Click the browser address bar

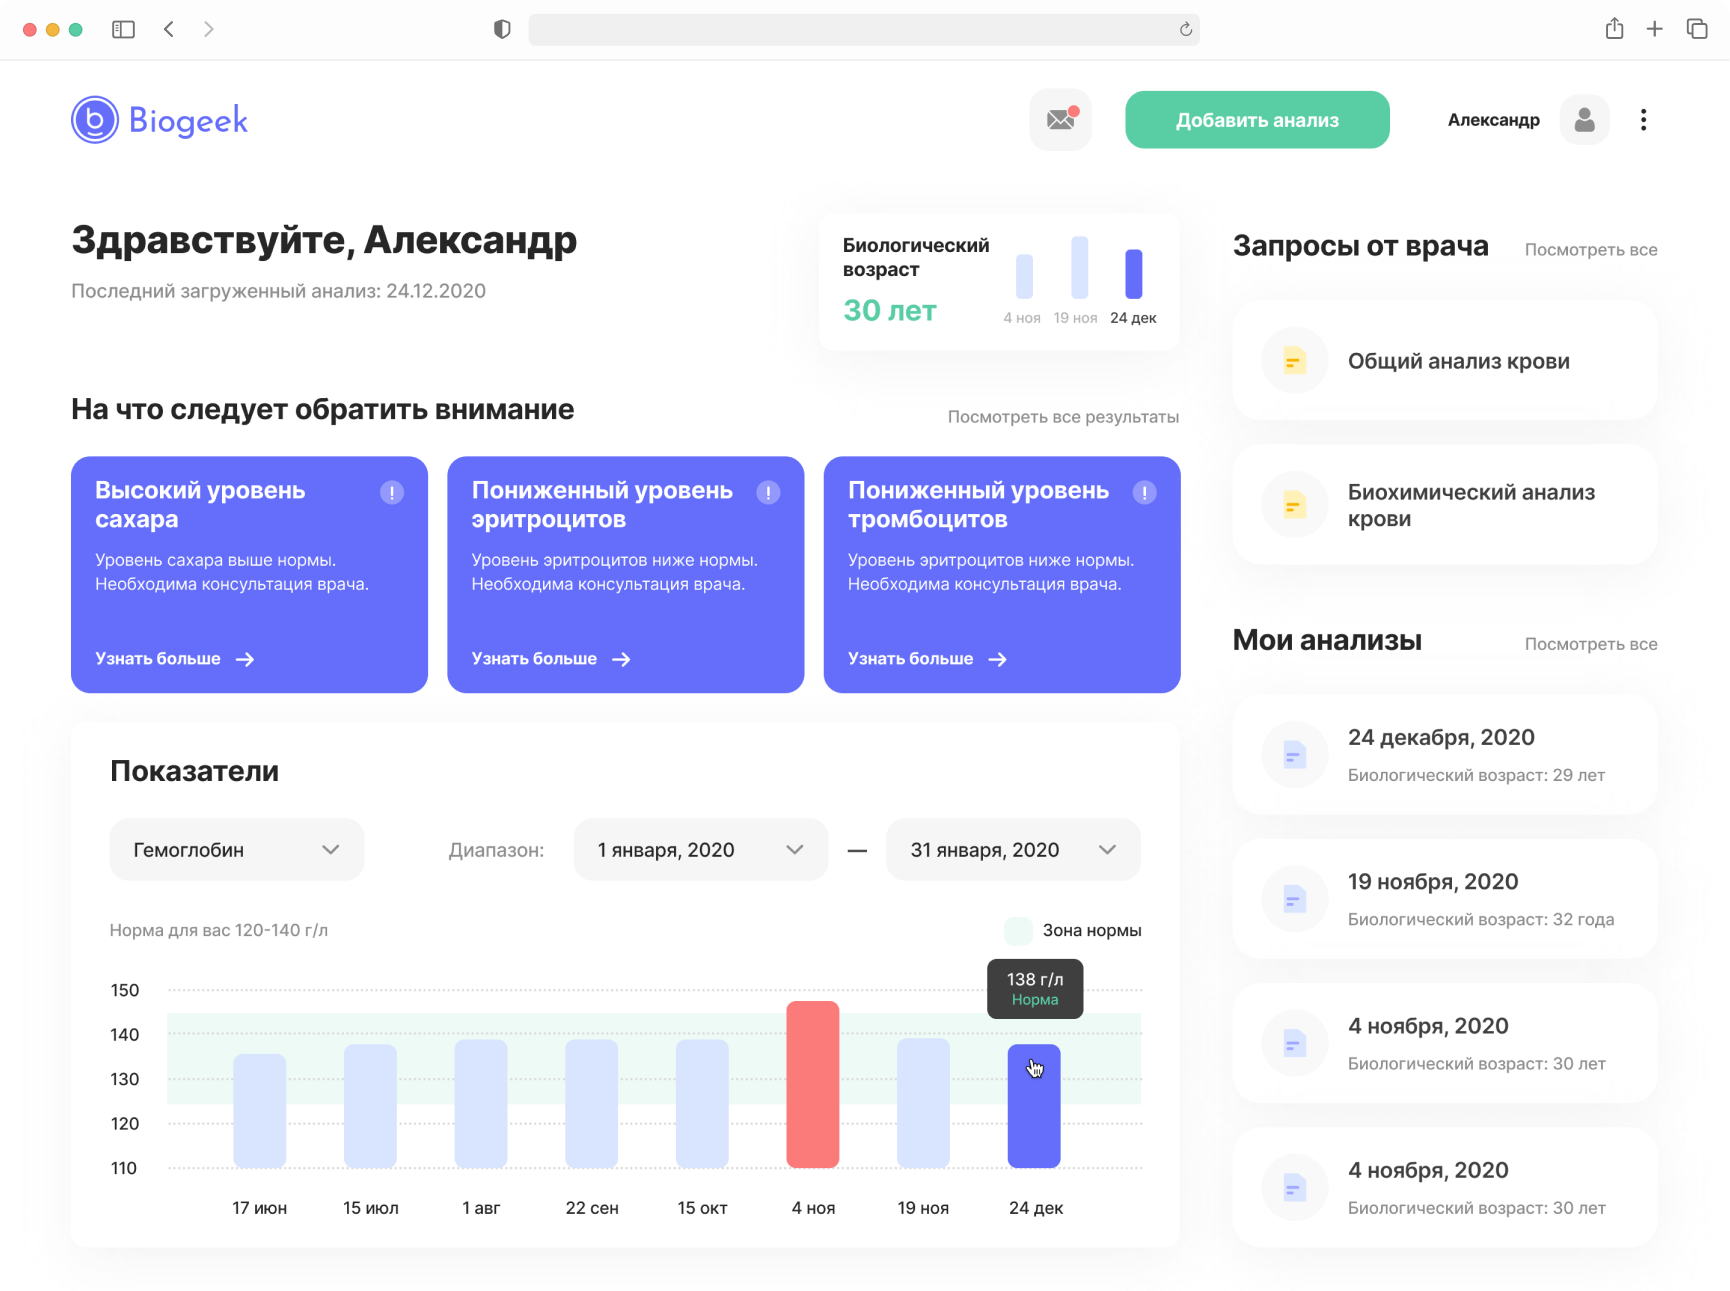tap(864, 30)
